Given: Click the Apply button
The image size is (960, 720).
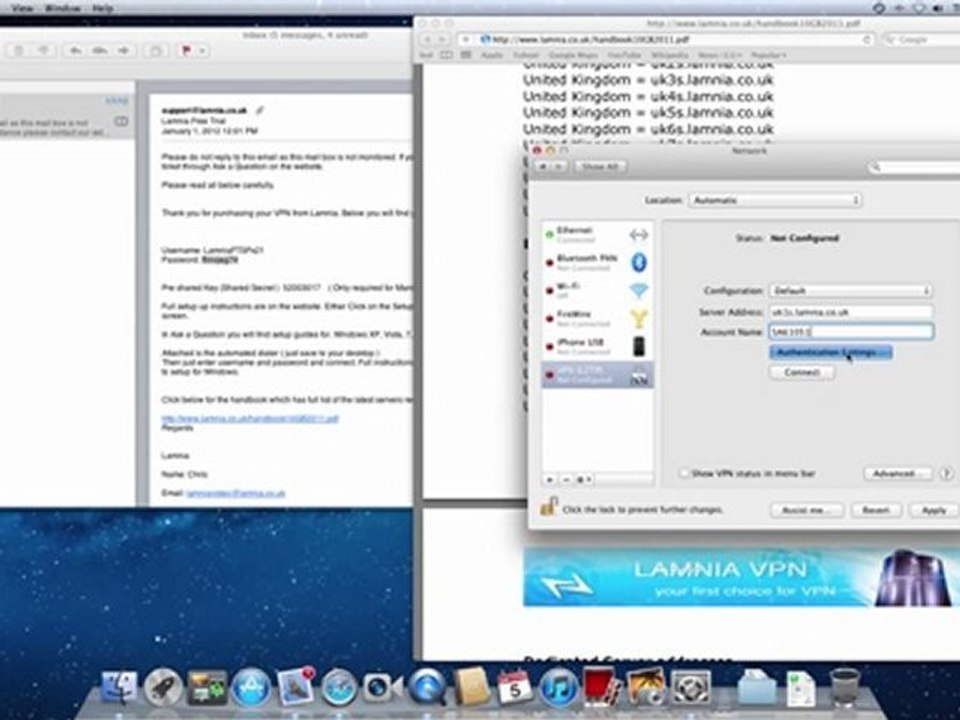Looking at the screenshot, I should (x=933, y=510).
